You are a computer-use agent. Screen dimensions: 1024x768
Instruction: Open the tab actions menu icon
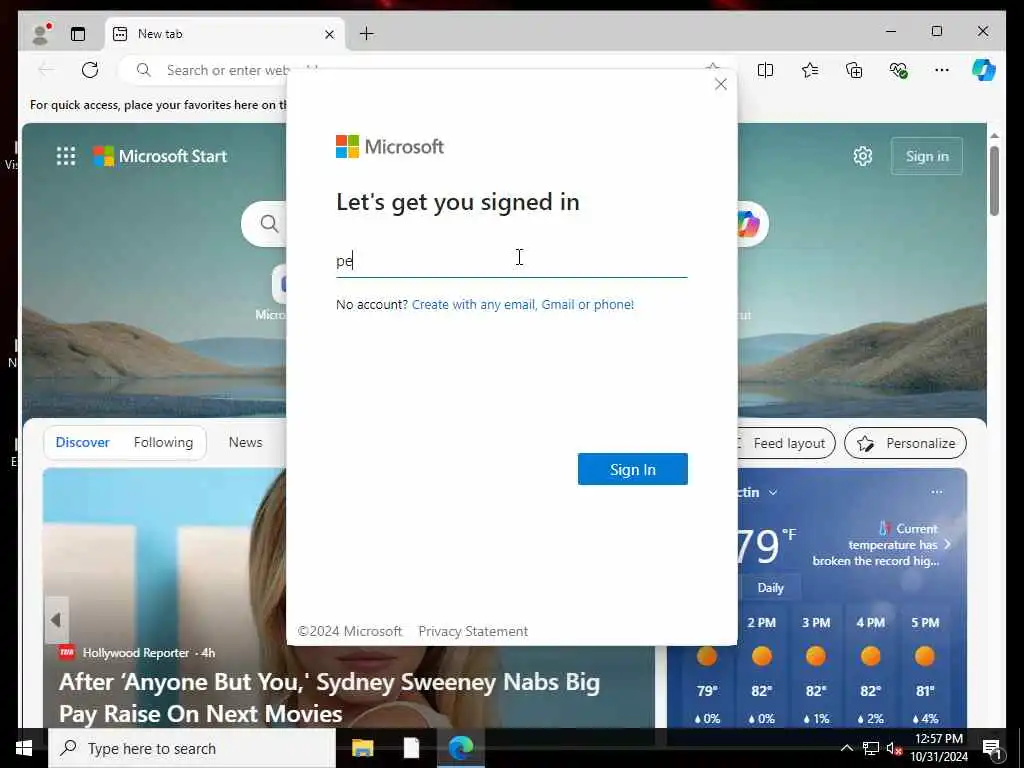click(78, 34)
